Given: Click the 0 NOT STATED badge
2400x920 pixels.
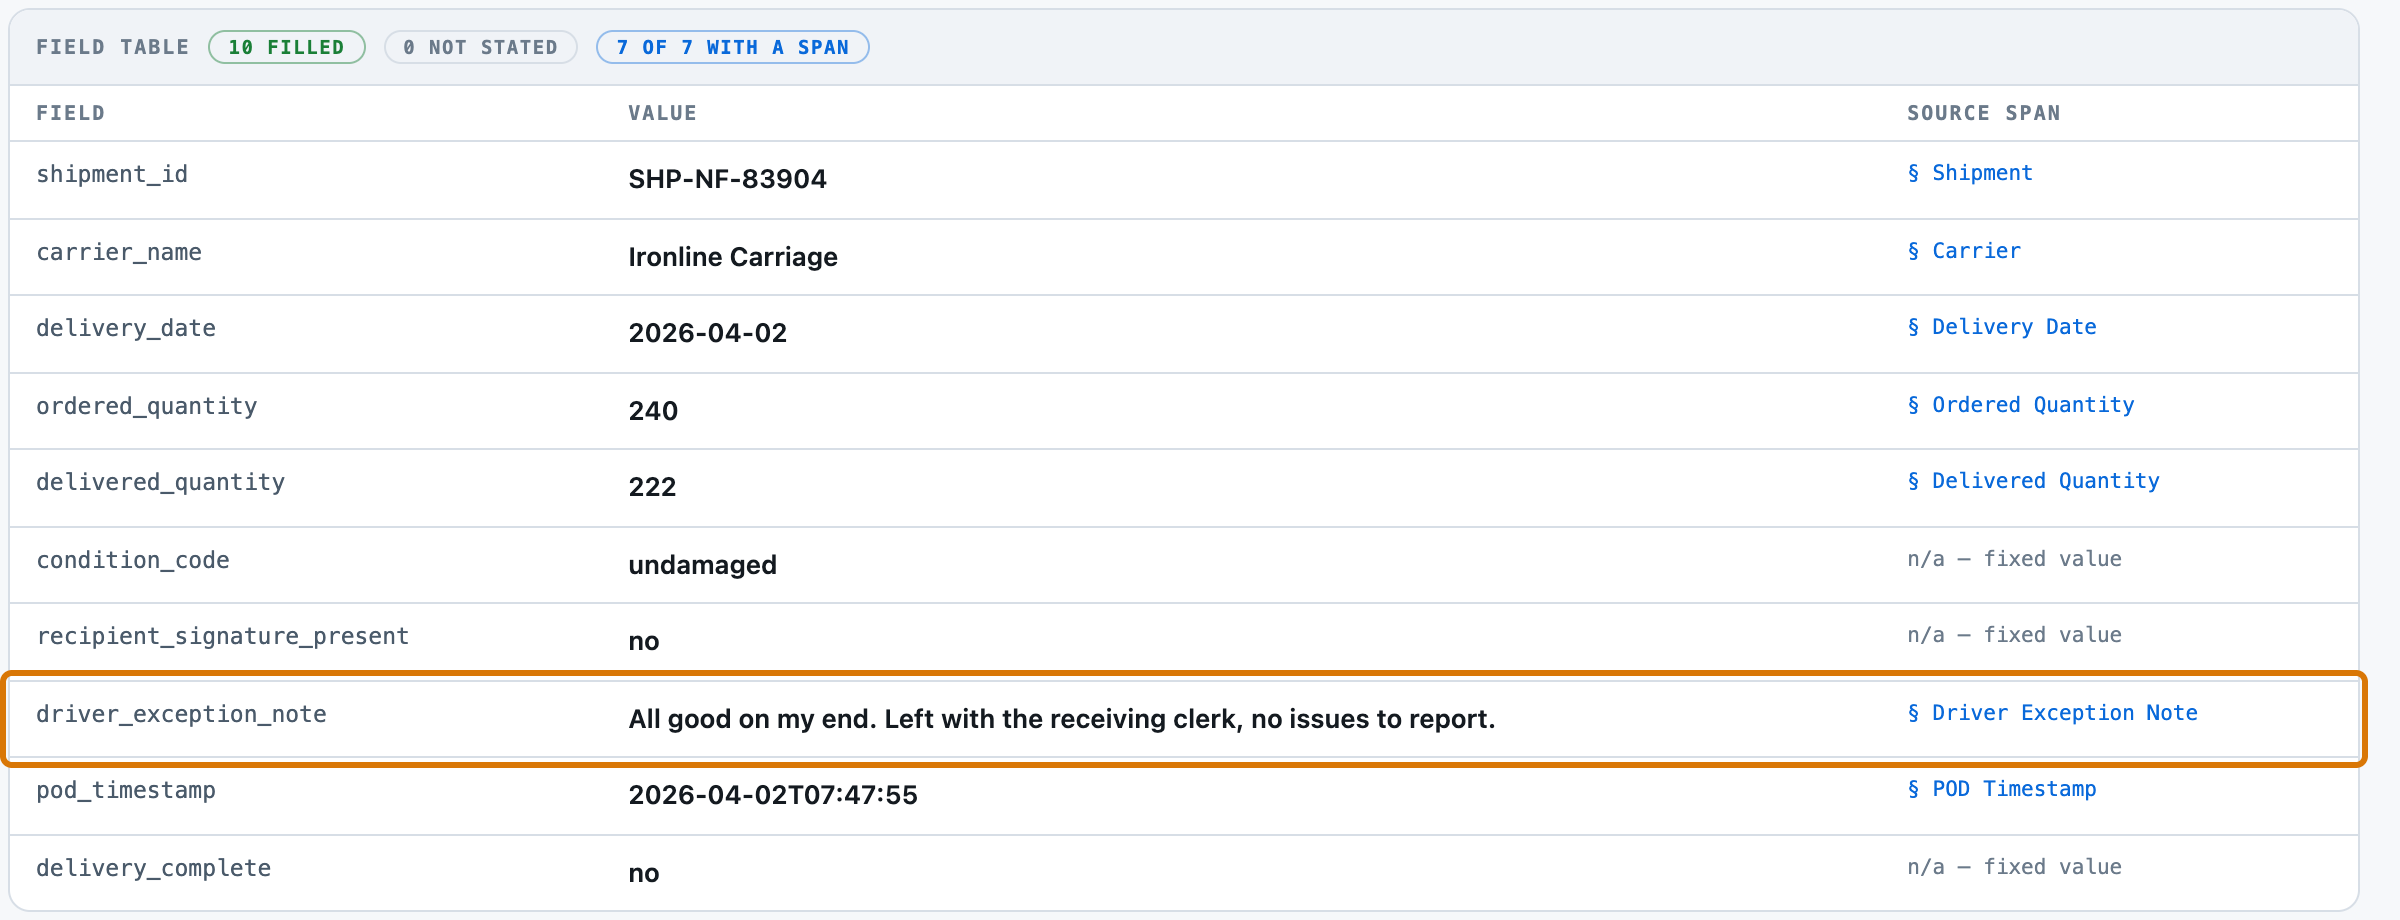Looking at the screenshot, I should (x=480, y=47).
